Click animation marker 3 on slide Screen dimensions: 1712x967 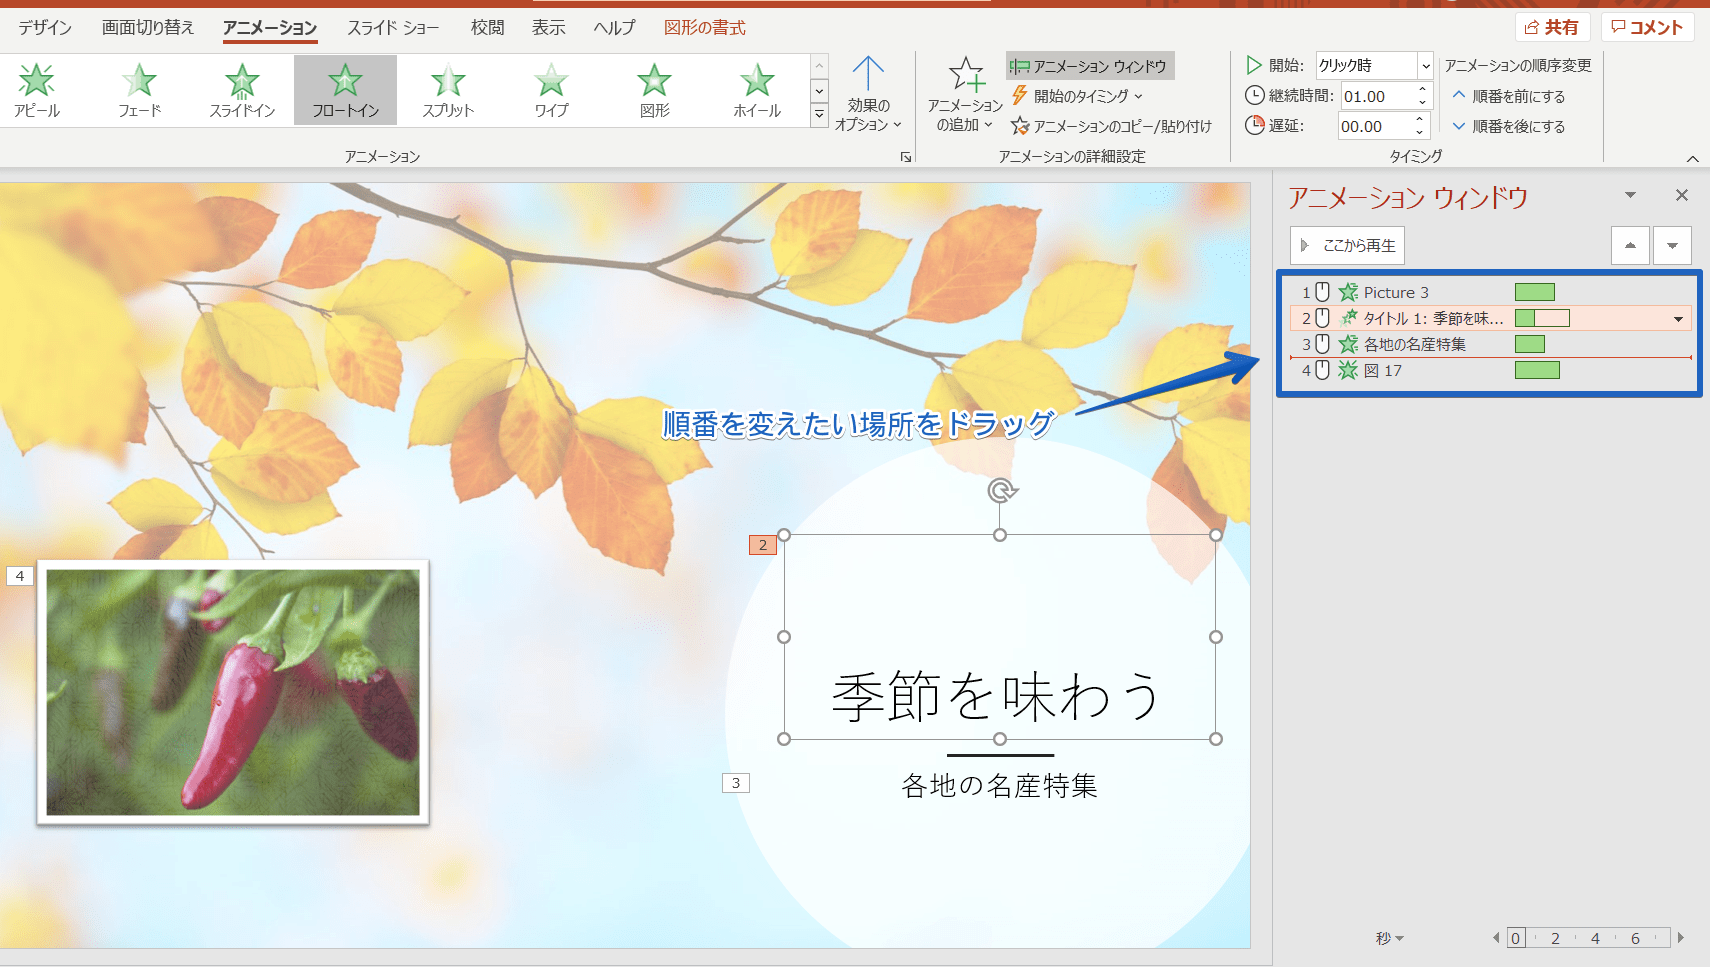click(x=736, y=783)
